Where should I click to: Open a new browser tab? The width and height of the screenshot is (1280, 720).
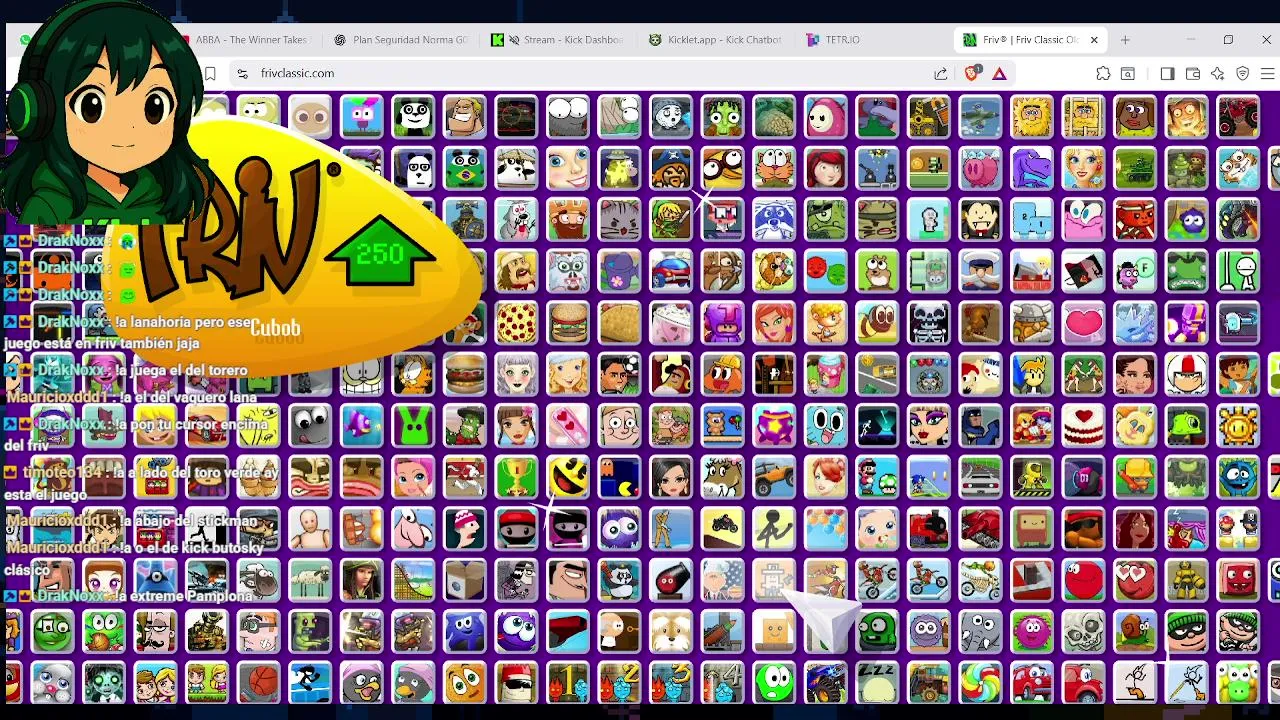click(x=1125, y=40)
